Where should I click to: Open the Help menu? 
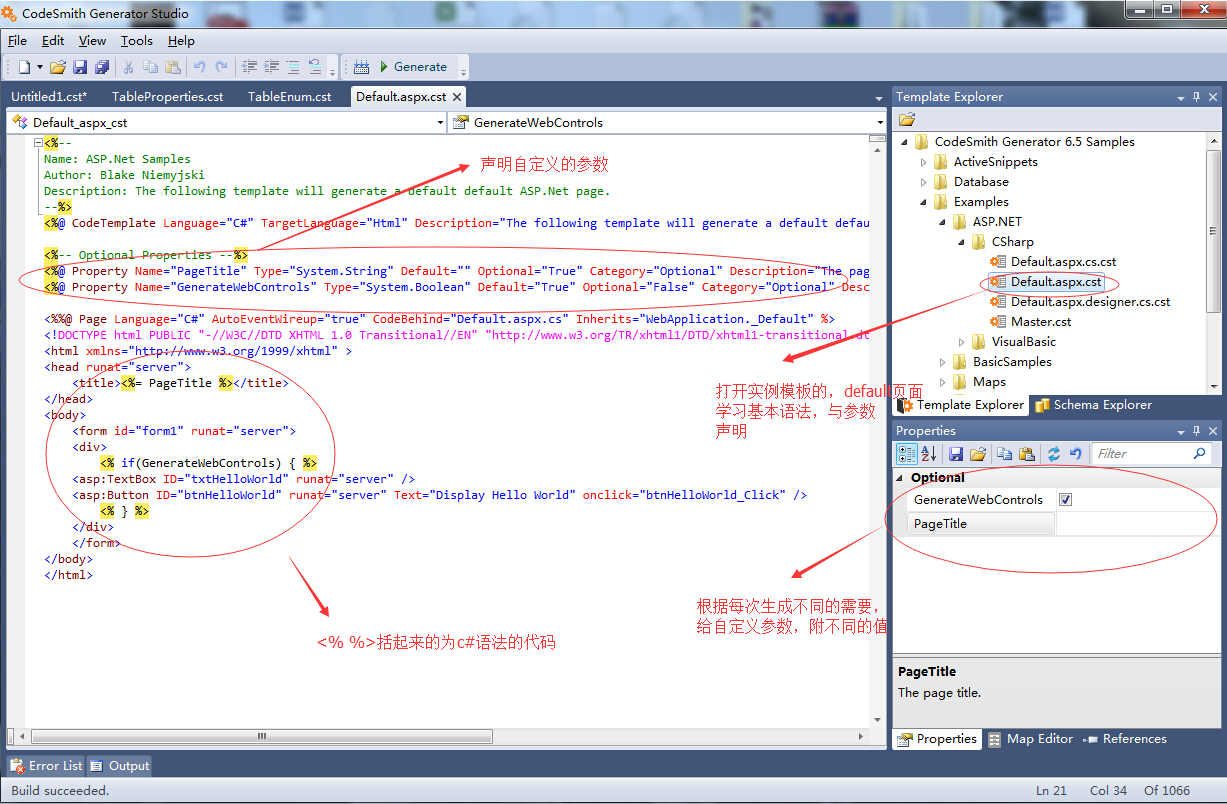pyautogui.click(x=181, y=41)
